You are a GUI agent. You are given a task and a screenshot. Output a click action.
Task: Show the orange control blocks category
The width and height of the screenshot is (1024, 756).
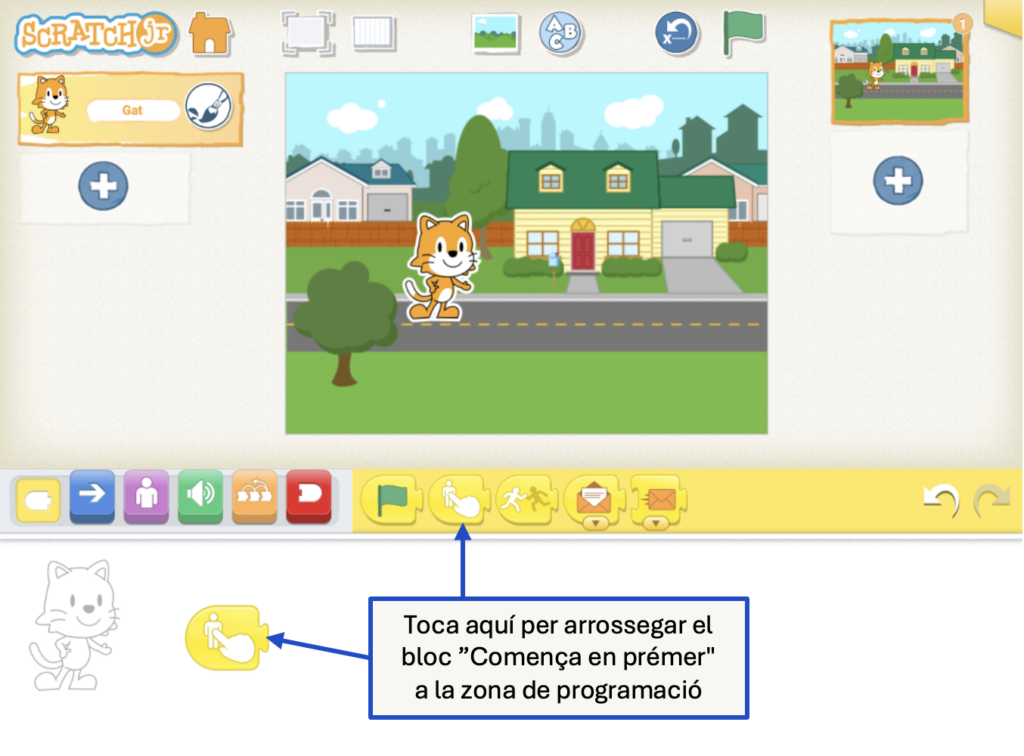coord(254,496)
